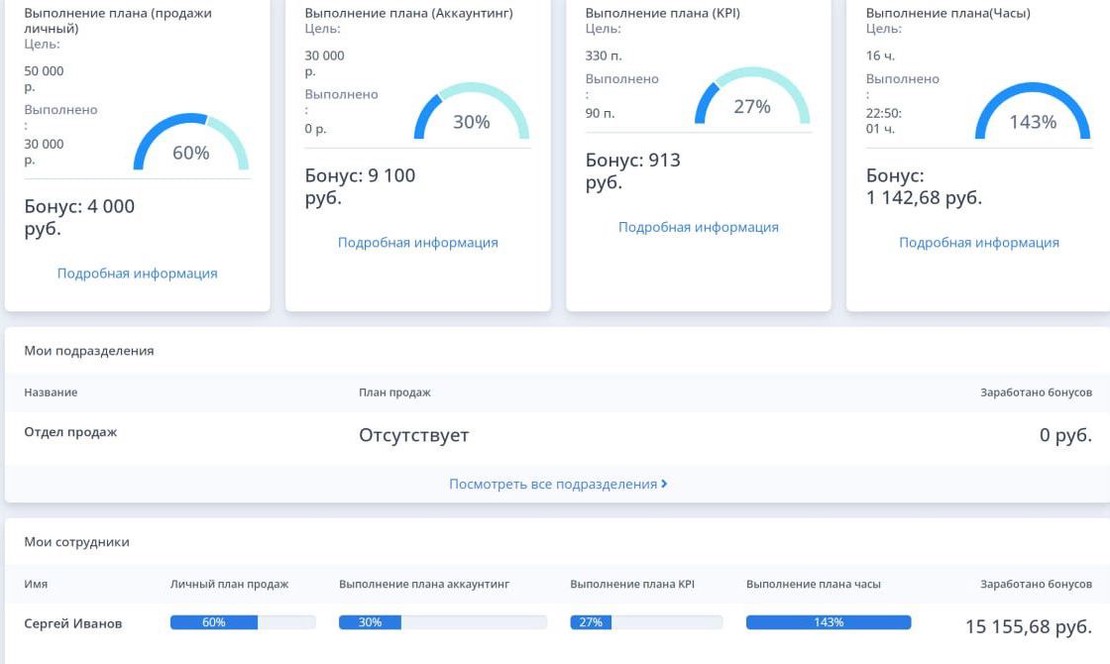
Task: Open Подробная информация in the Часы card
Action: tap(978, 242)
